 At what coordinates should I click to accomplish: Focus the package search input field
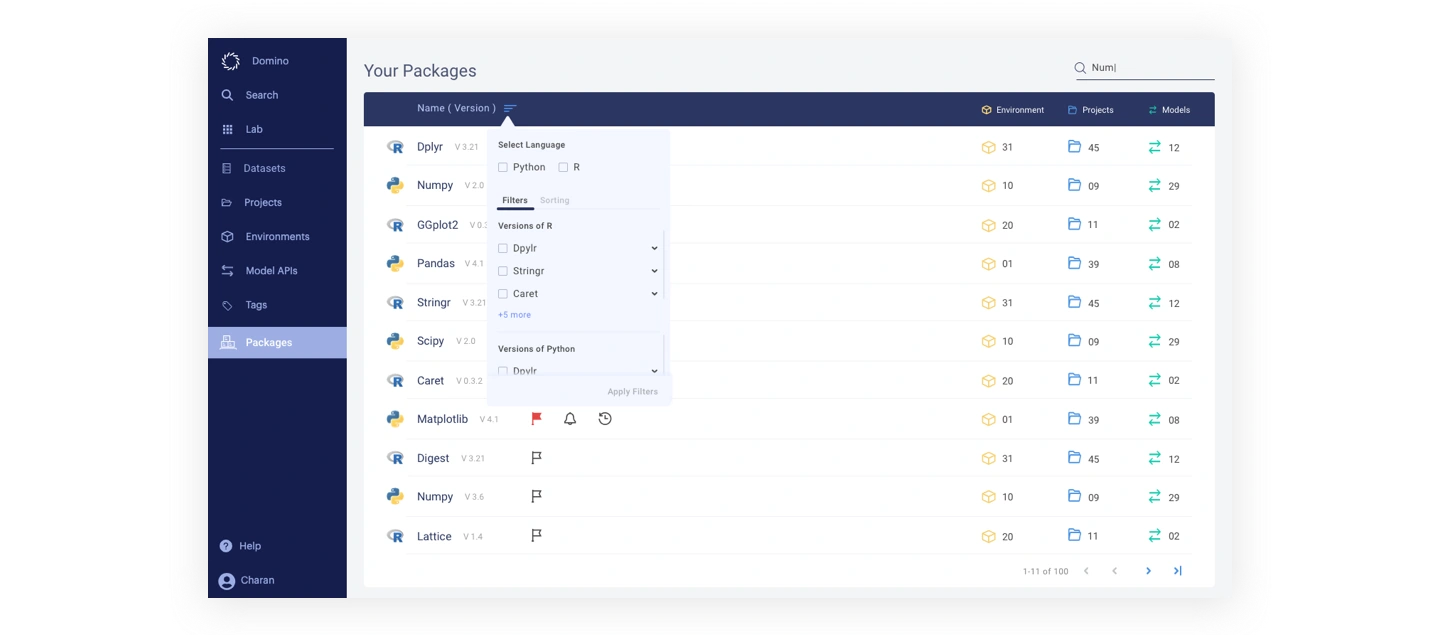[1144, 68]
